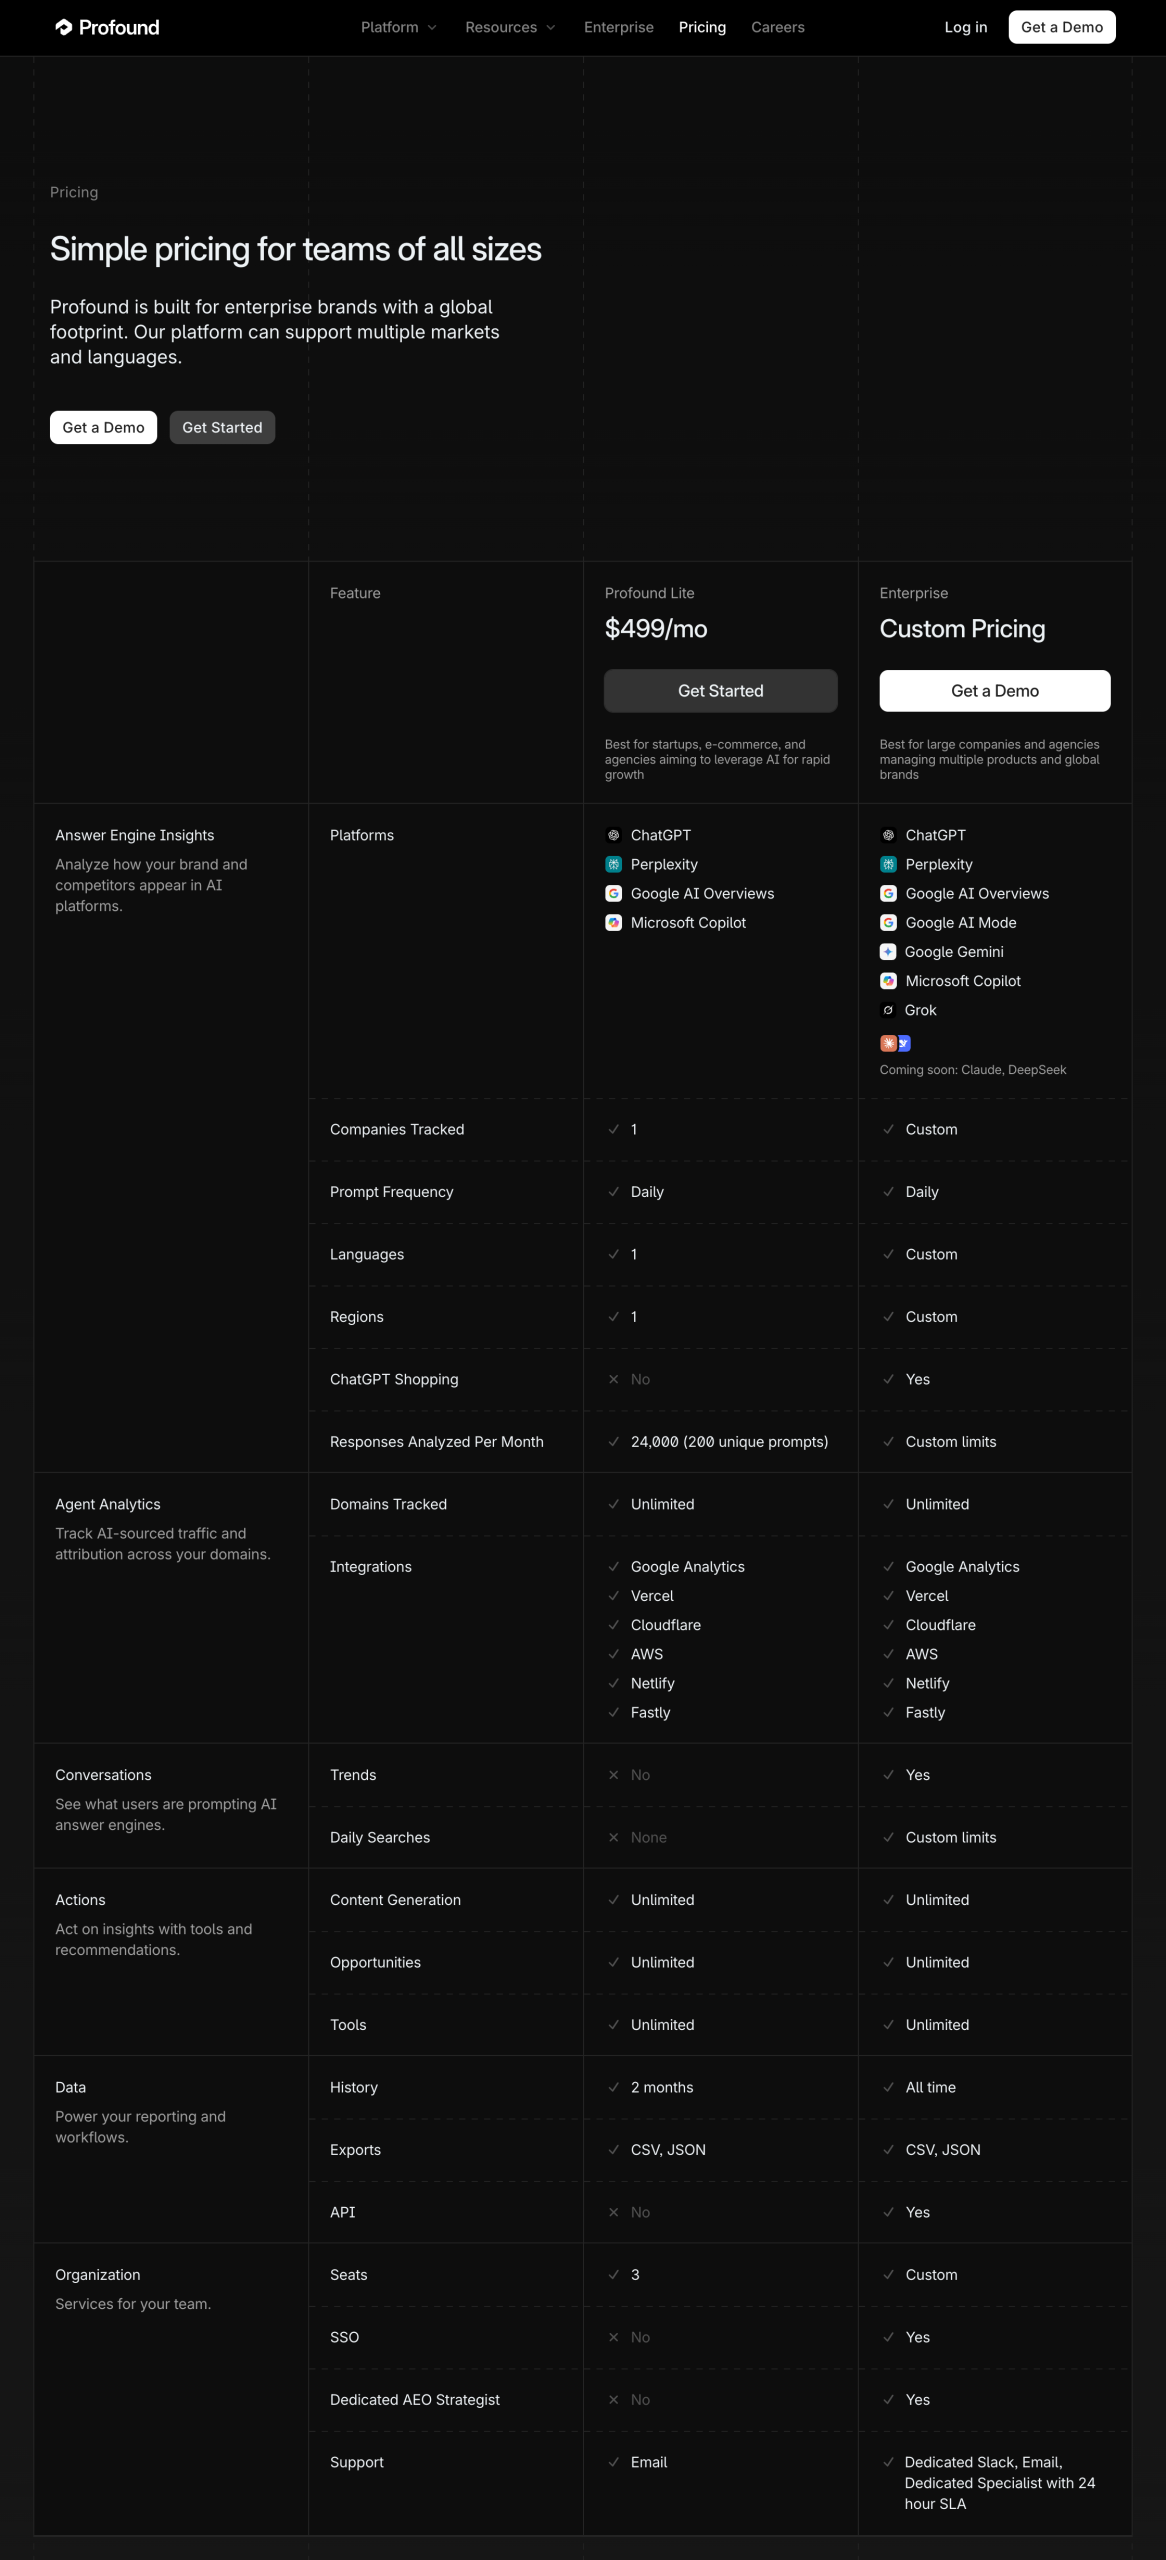Open the Enterprise nav item
1166x2560 pixels.
pos(619,27)
